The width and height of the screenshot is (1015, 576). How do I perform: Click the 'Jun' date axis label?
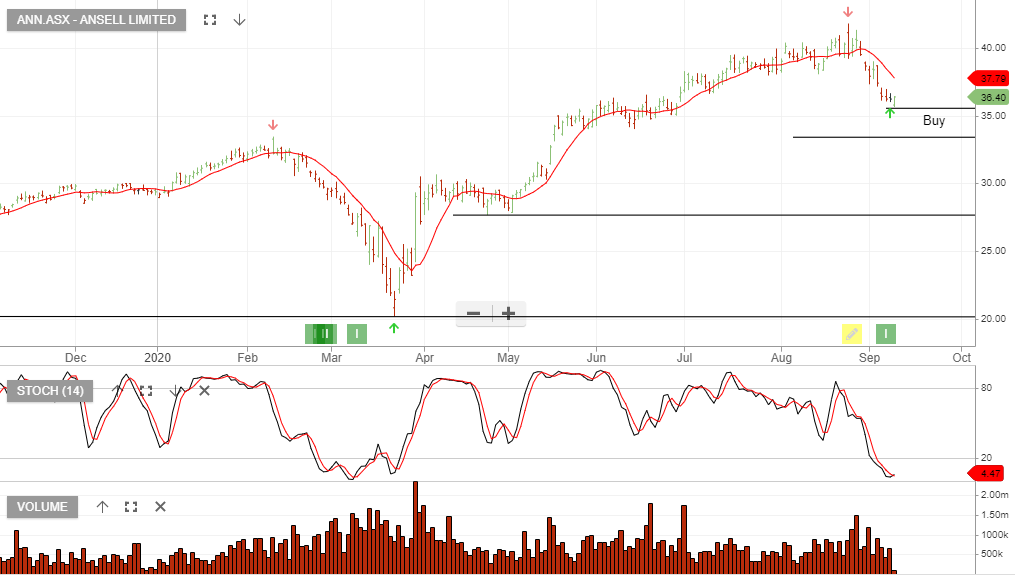[x=596, y=357]
